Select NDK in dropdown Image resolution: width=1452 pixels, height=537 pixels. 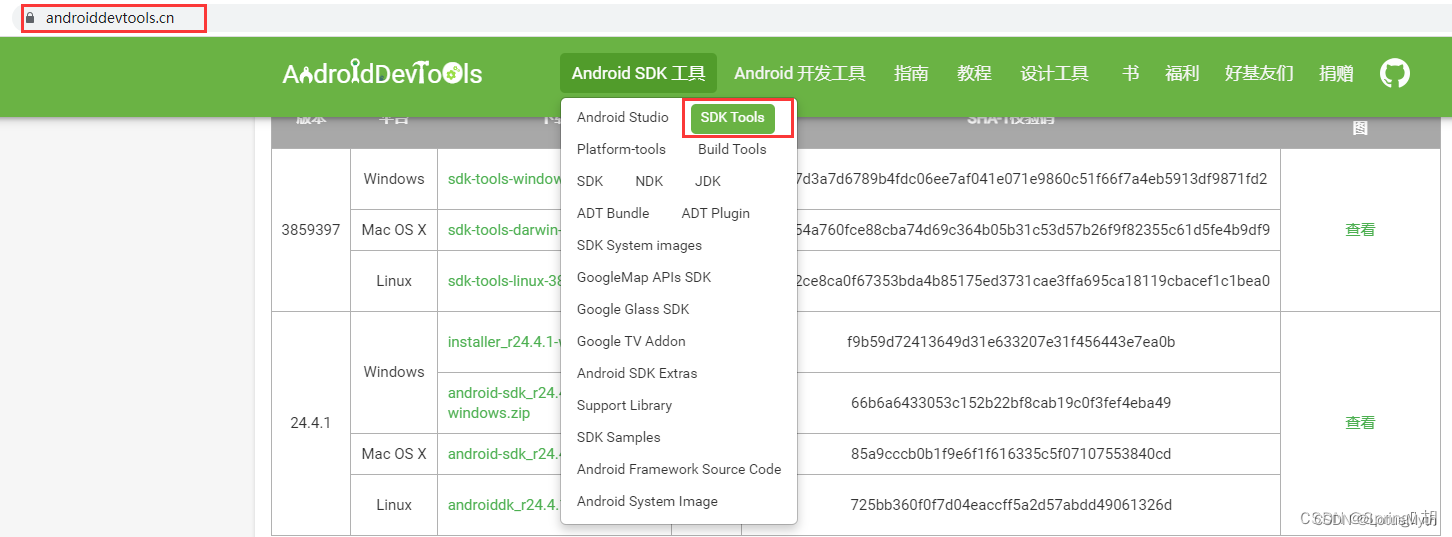[649, 181]
